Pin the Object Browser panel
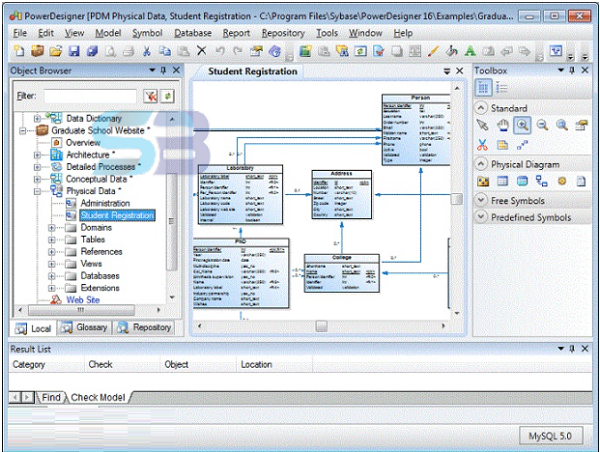The height and width of the screenshot is (452, 600). [163, 70]
